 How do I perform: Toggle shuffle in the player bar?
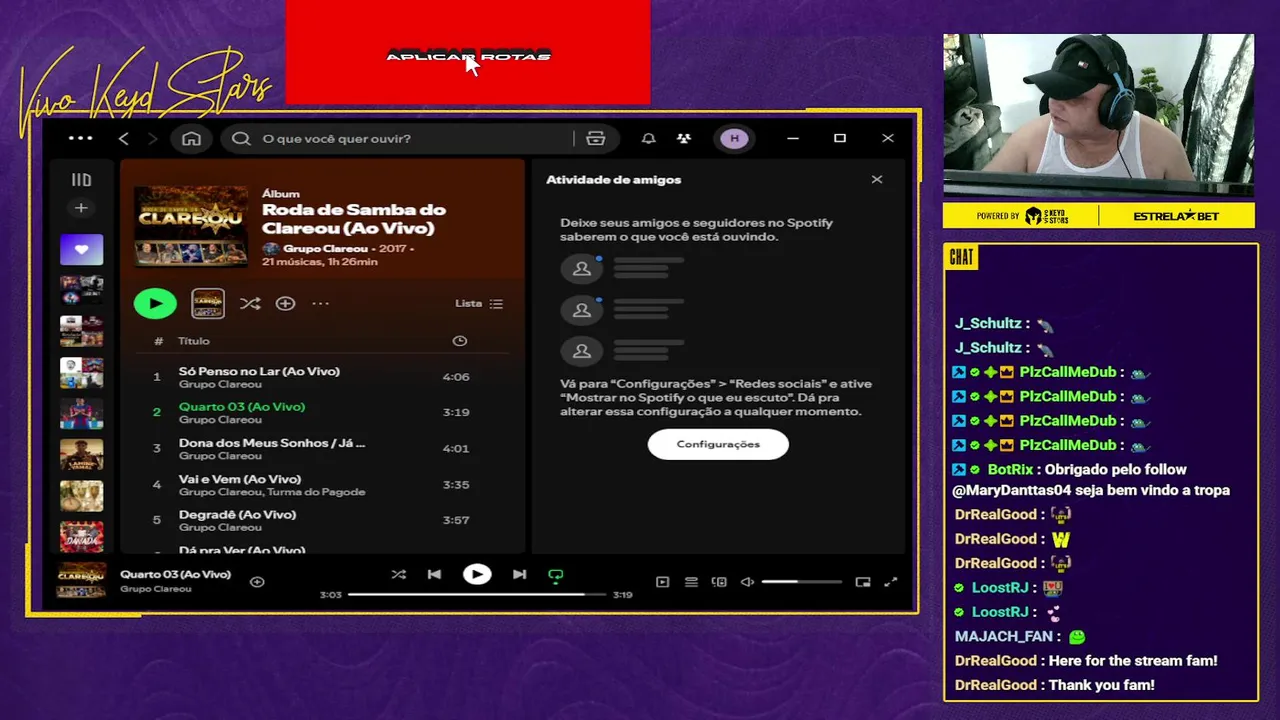click(399, 574)
